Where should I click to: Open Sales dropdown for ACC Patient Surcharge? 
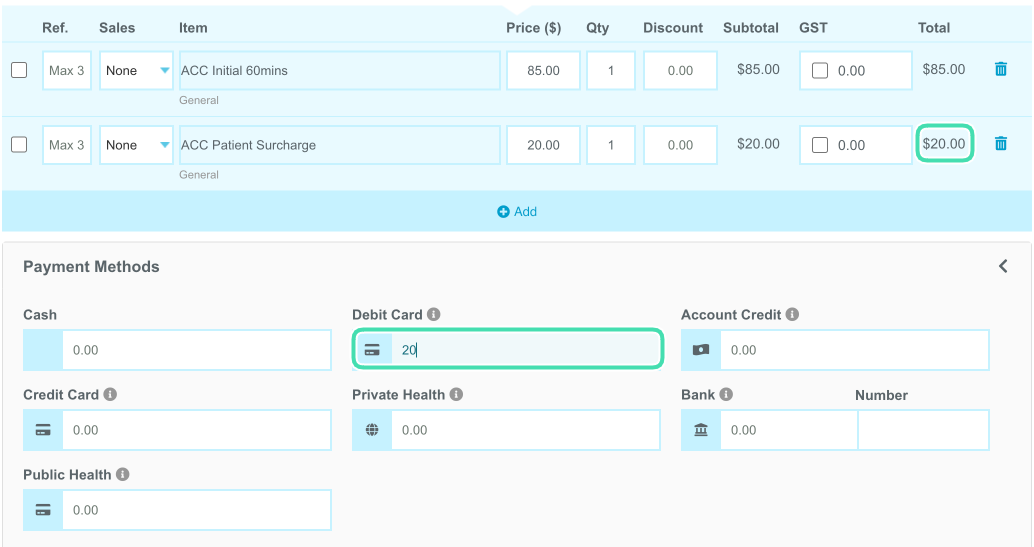(137, 145)
